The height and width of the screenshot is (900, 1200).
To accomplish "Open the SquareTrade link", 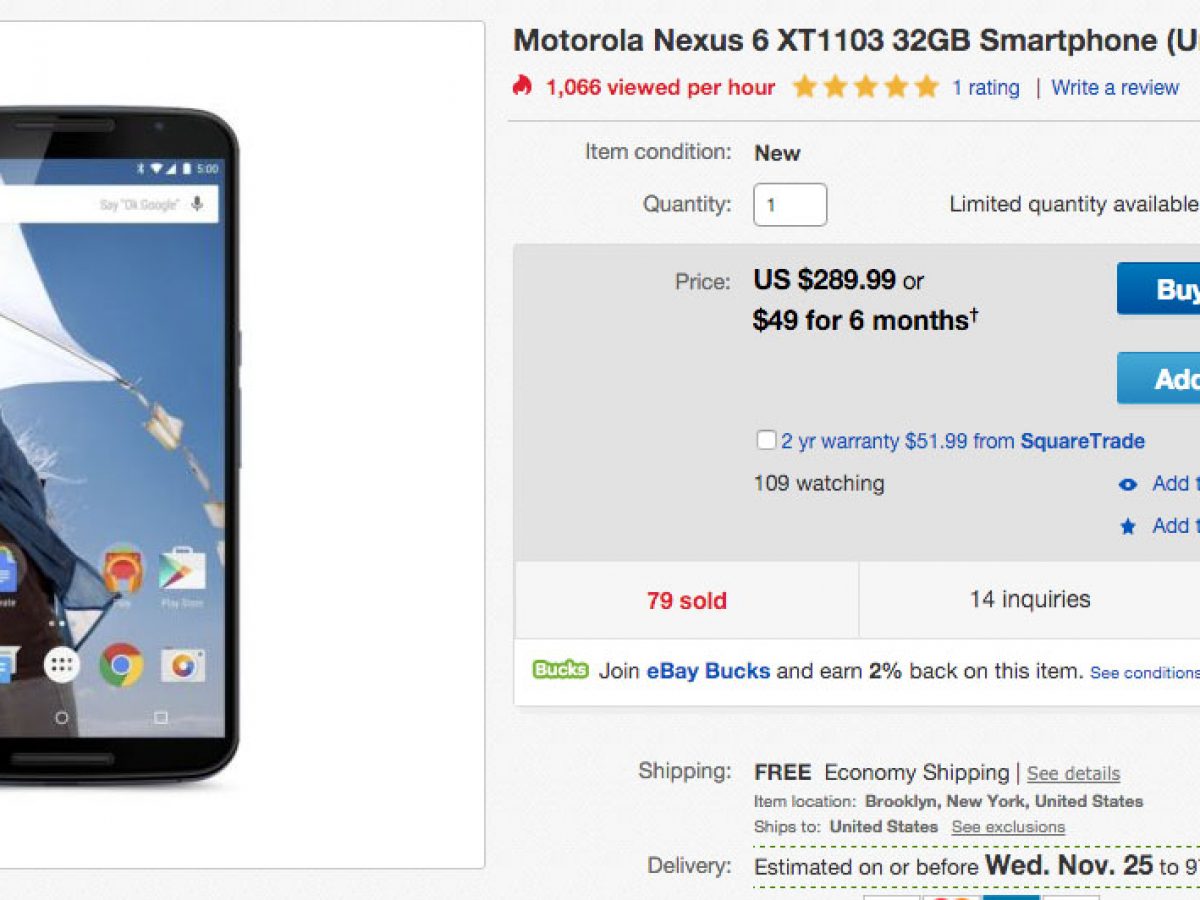I will [1082, 441].
